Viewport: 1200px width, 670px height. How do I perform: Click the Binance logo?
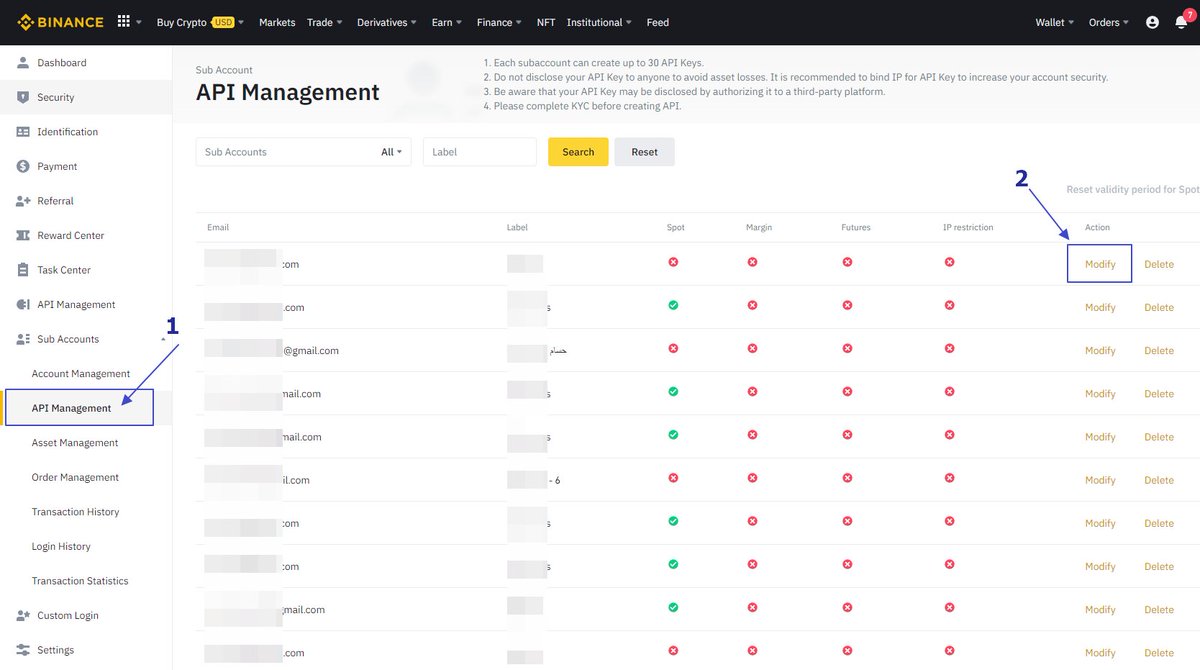tap(59, 22)
